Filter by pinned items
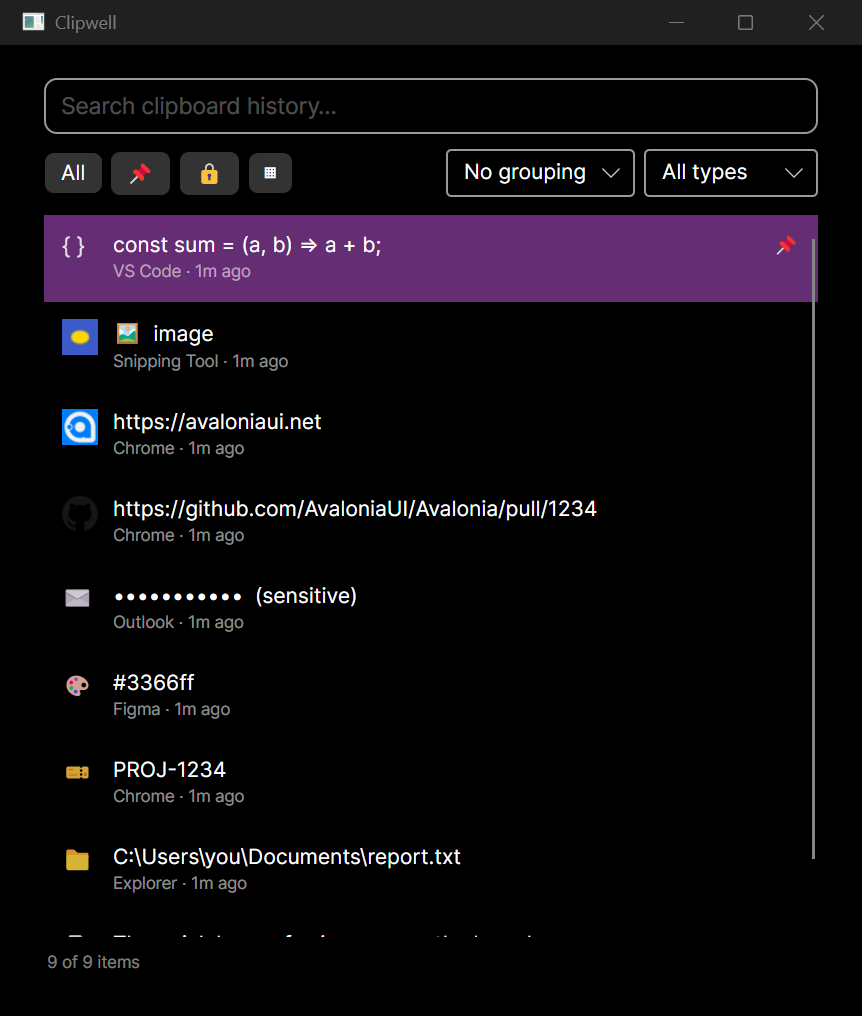Image resolution: width=862 pixels, height=1016 pixels. pos(140,174)
